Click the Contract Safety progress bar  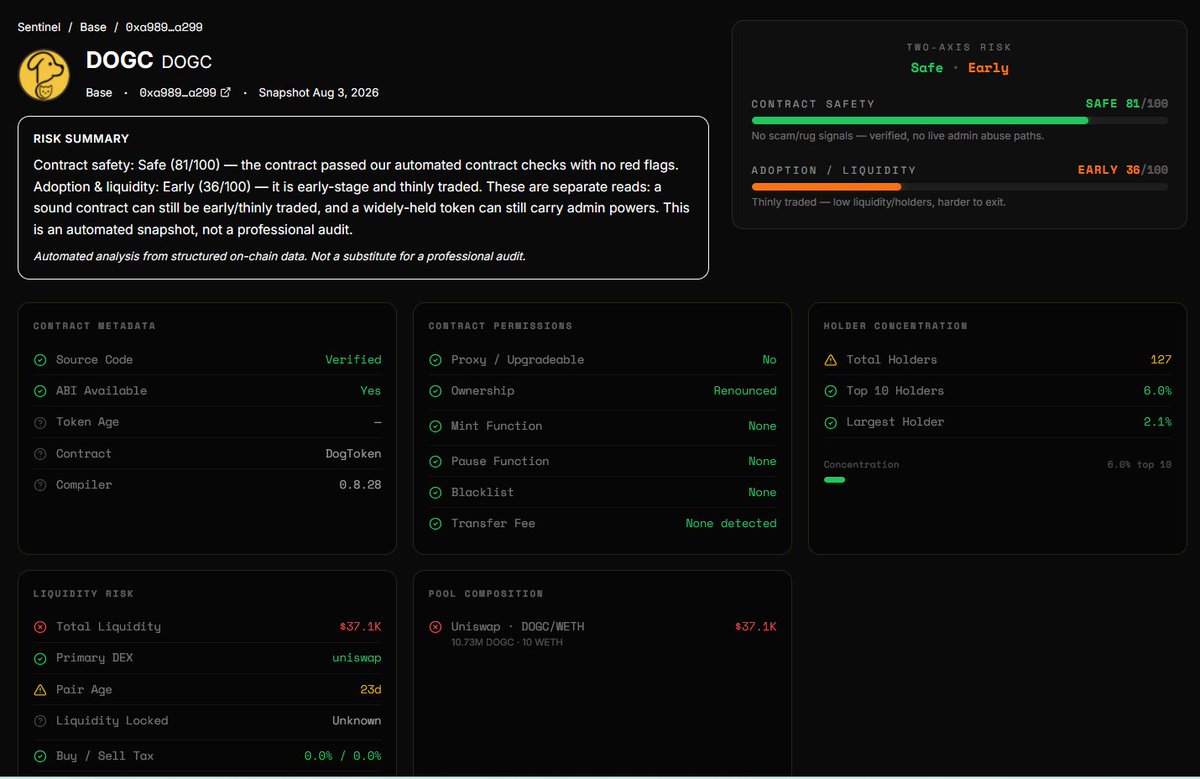960,120
